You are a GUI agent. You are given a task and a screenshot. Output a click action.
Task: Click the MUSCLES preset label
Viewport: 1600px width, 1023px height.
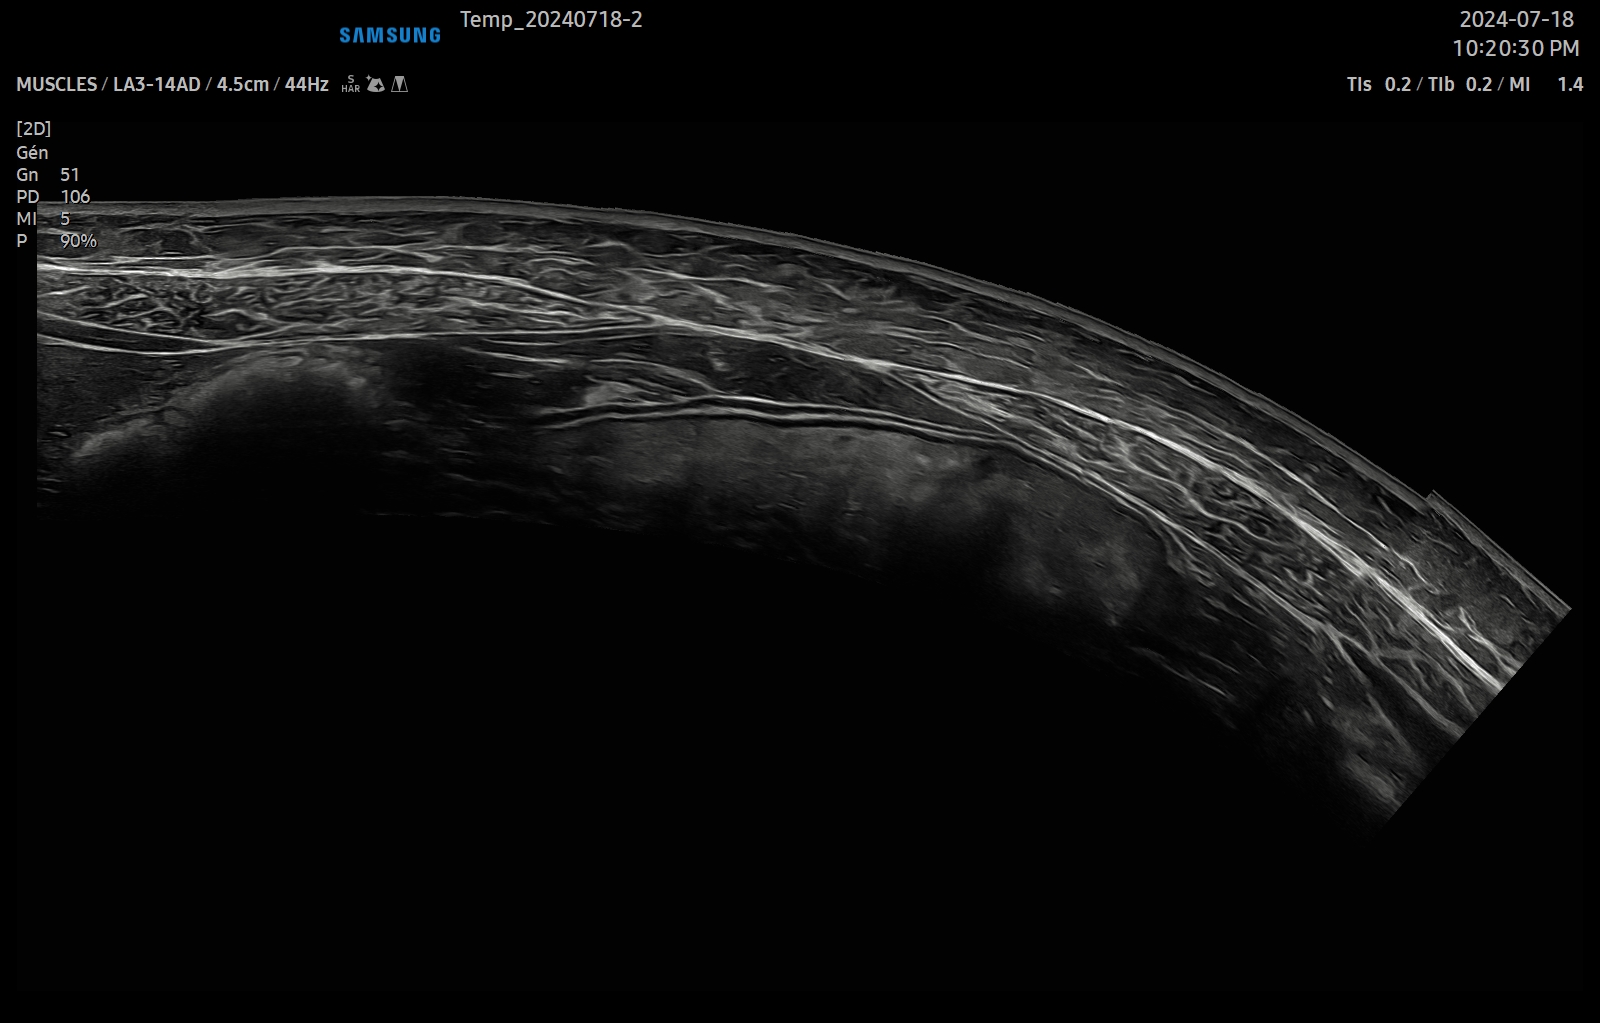click(x=57, y=85)
